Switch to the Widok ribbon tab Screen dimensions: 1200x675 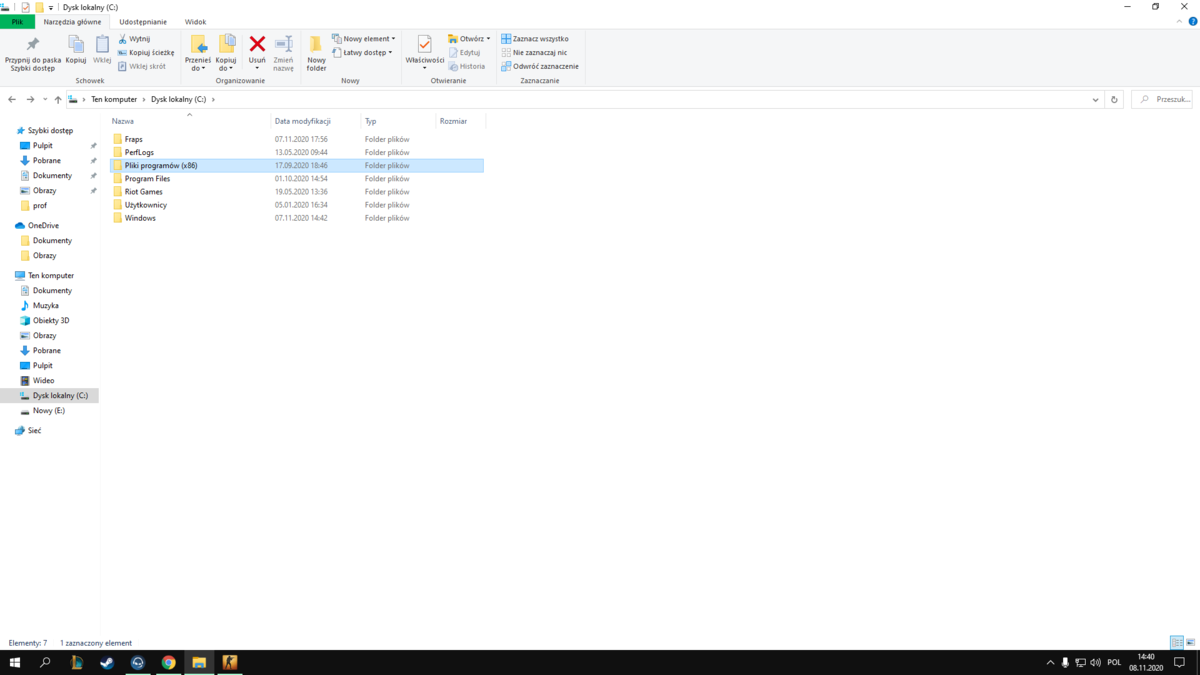195,21
